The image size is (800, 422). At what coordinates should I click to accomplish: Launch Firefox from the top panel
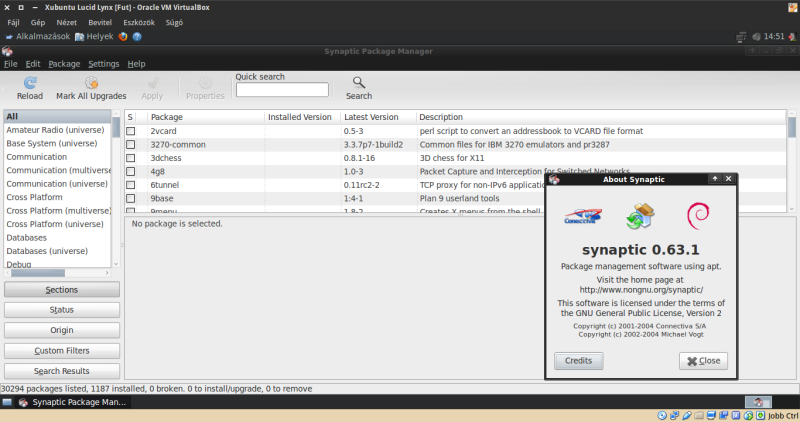coord(123,37)
